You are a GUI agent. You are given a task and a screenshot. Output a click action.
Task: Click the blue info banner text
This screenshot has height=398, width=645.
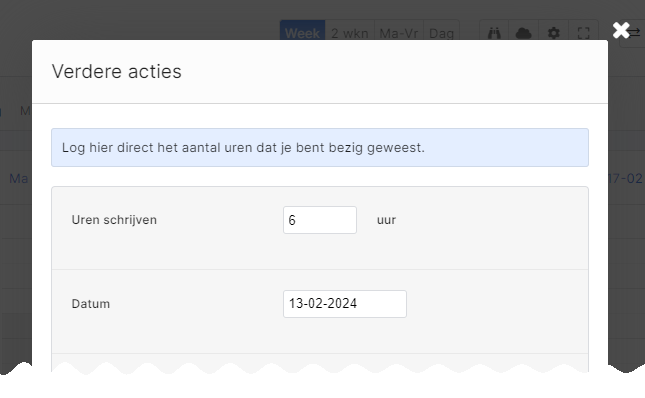[x=243, y=148]
